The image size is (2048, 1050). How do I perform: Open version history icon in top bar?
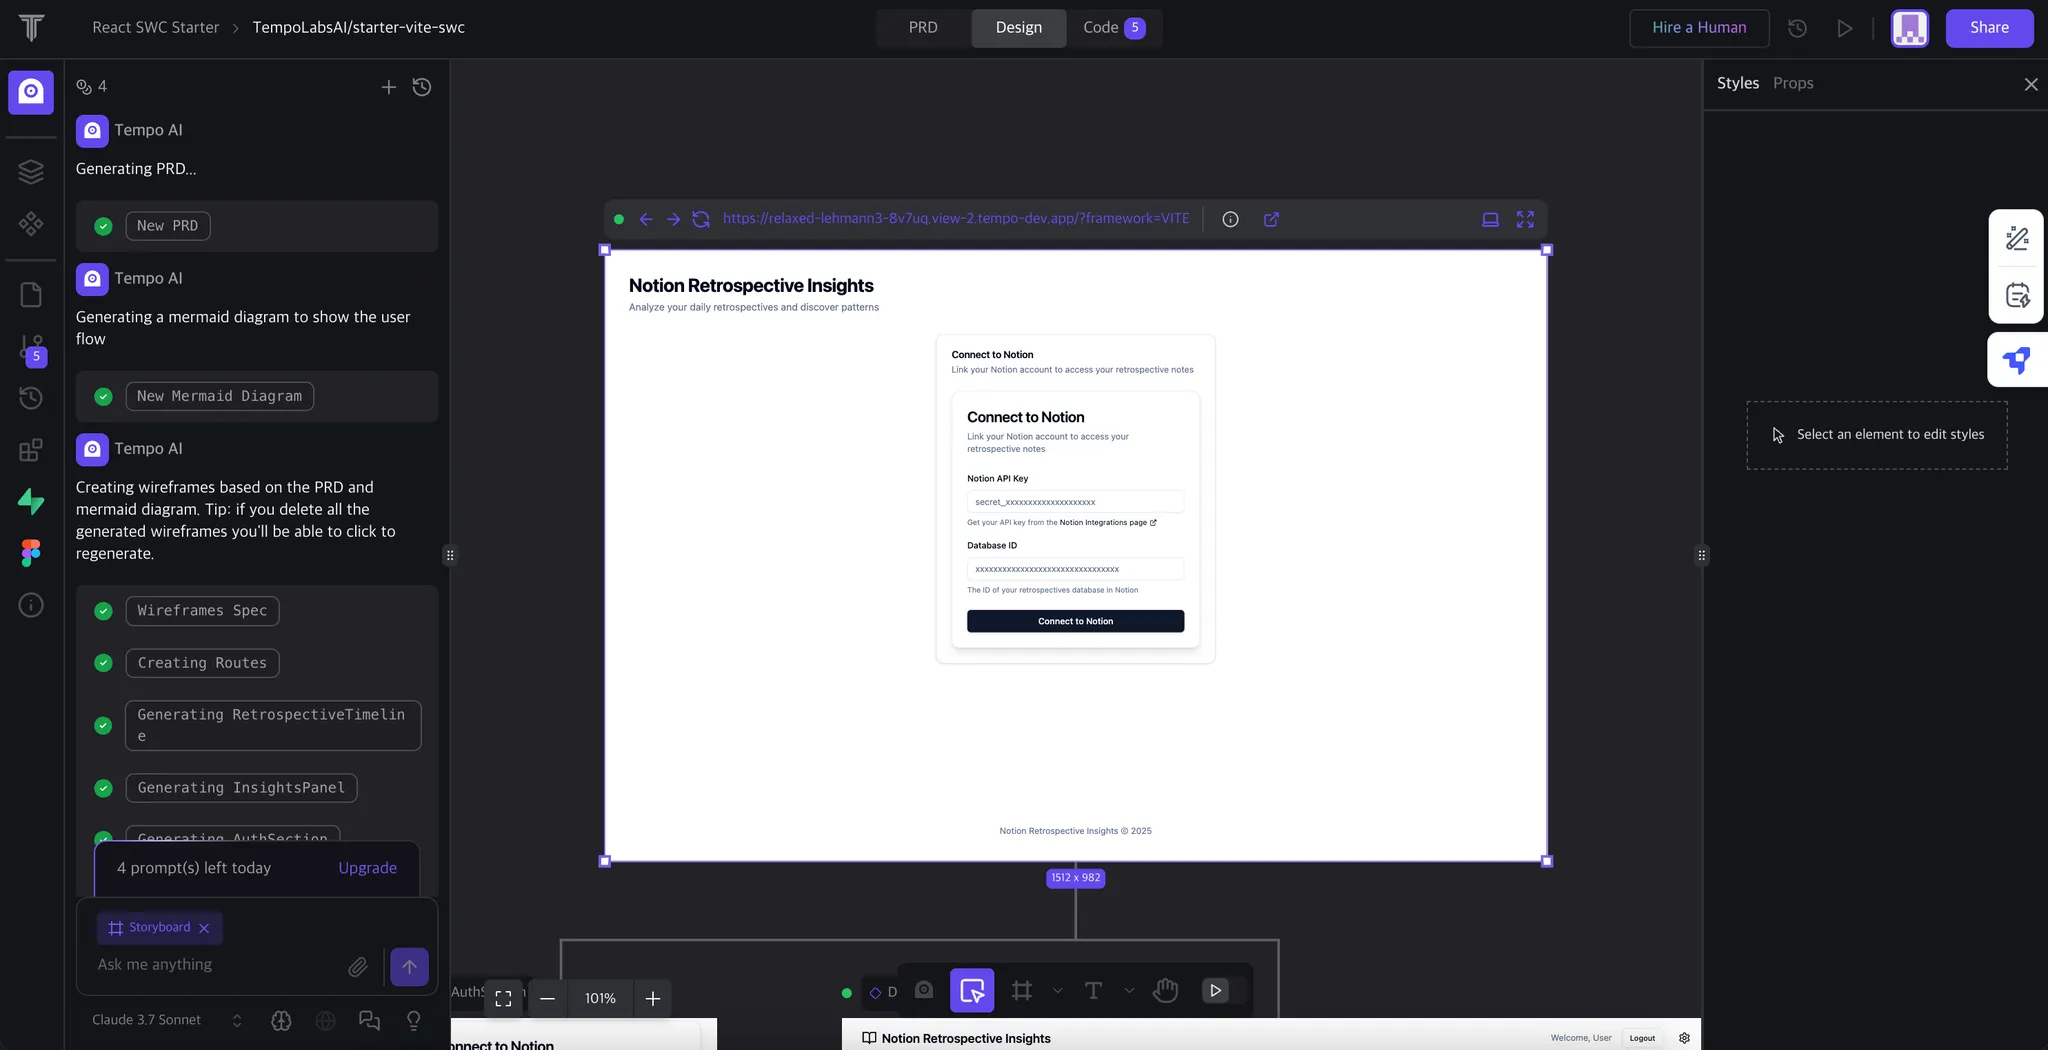click(x=1797, y=28)
